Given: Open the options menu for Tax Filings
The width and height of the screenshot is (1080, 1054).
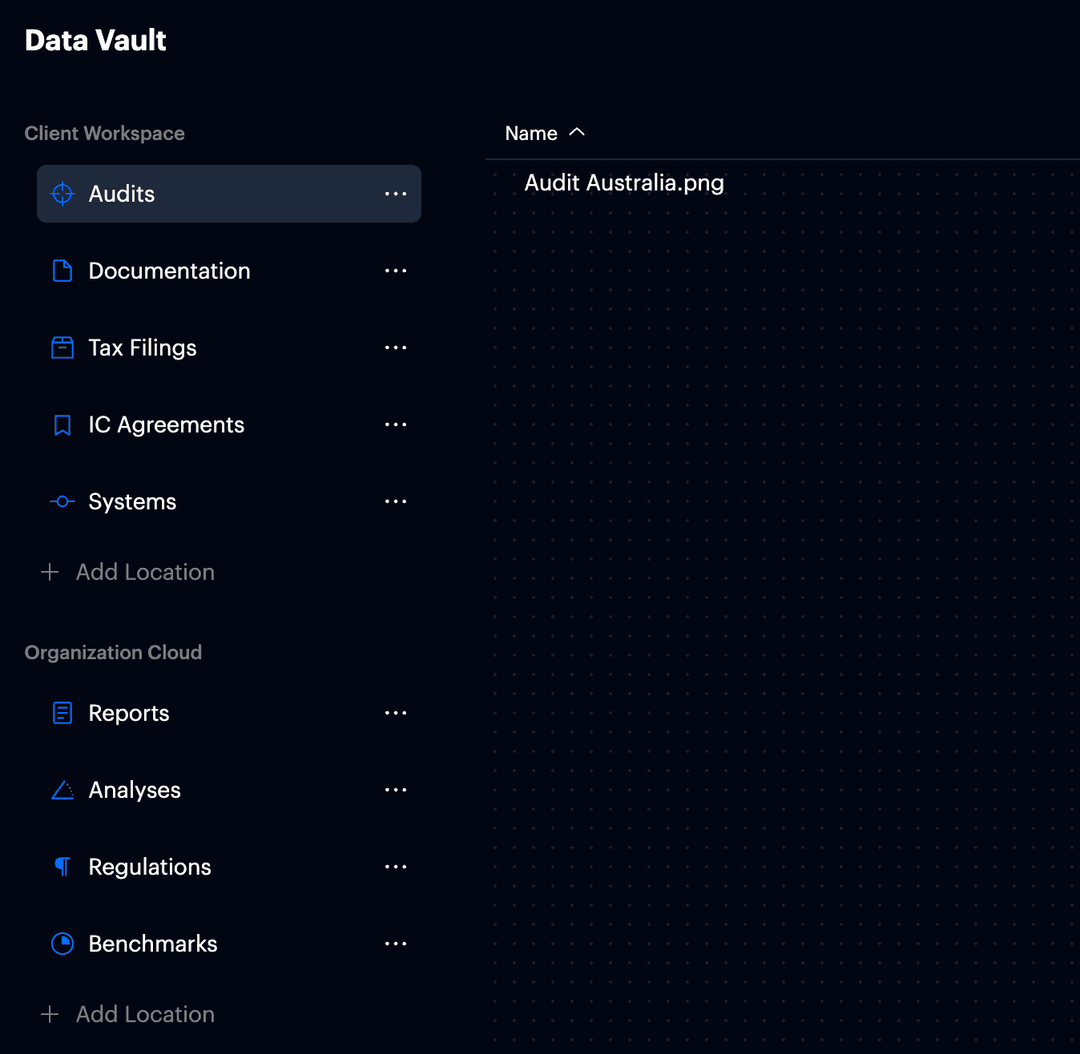Looking at the screenshot, I should (x=395, y=347).
